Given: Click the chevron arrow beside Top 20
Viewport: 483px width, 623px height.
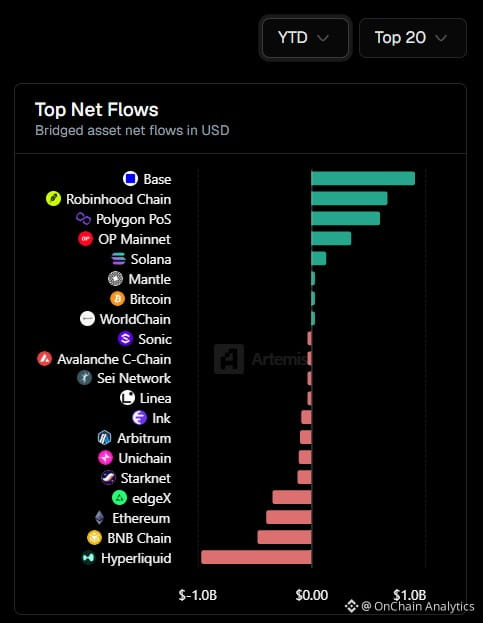Looking at the screenshot, I should click(441, 38).
